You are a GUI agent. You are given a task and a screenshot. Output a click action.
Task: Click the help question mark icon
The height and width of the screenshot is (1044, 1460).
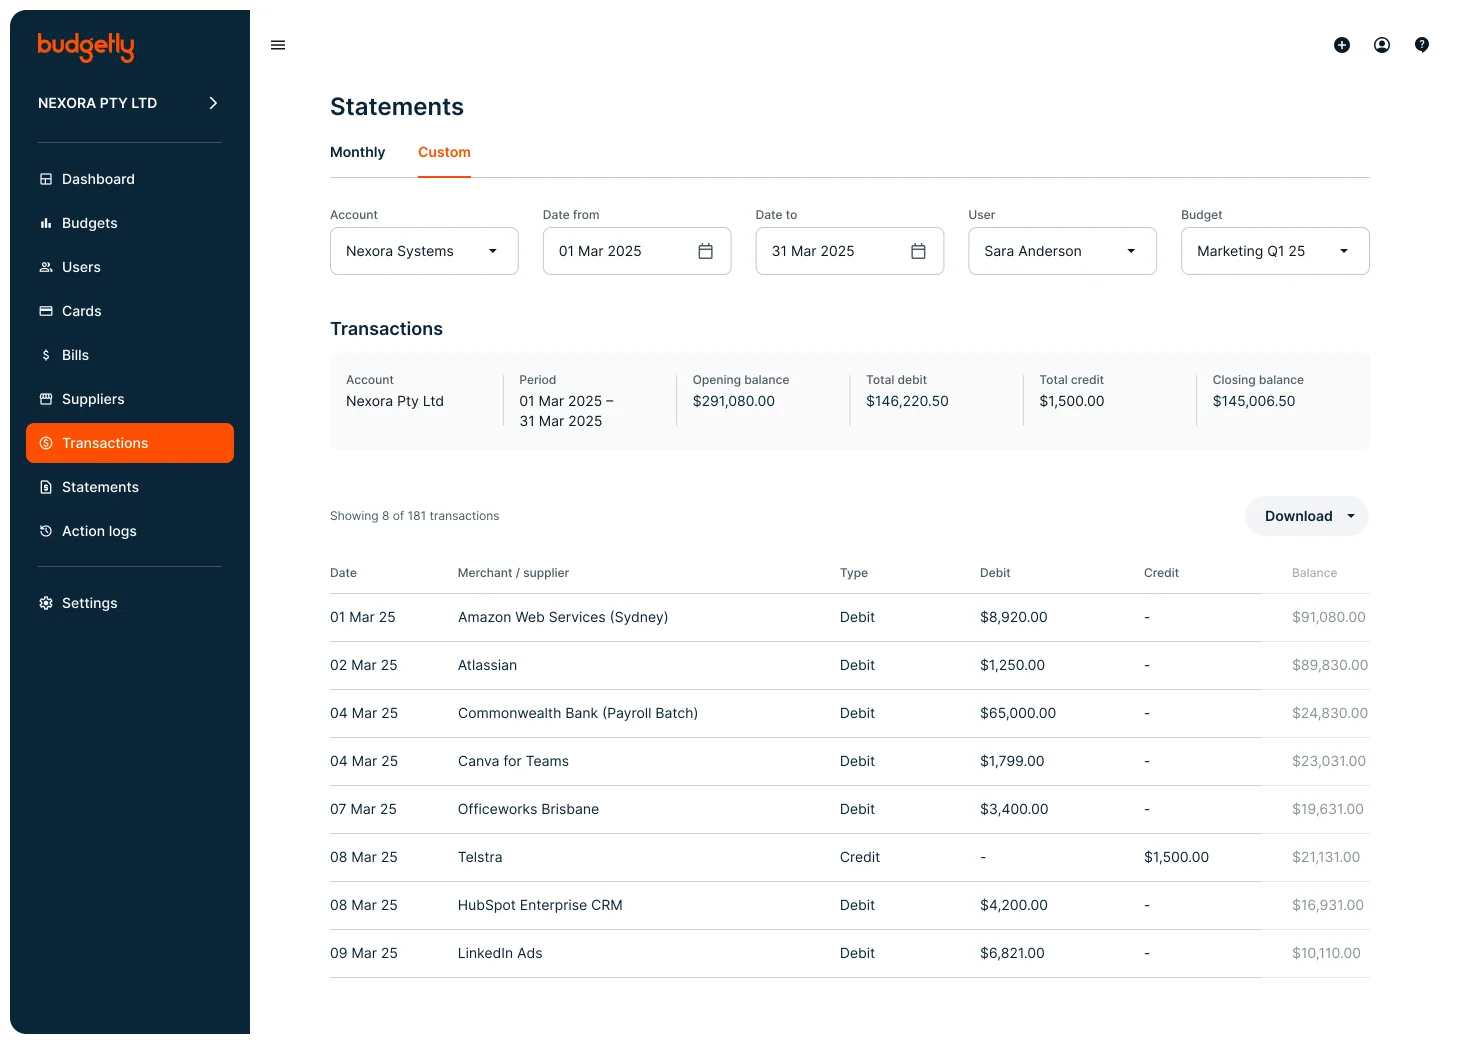[x=1422, y=45]
